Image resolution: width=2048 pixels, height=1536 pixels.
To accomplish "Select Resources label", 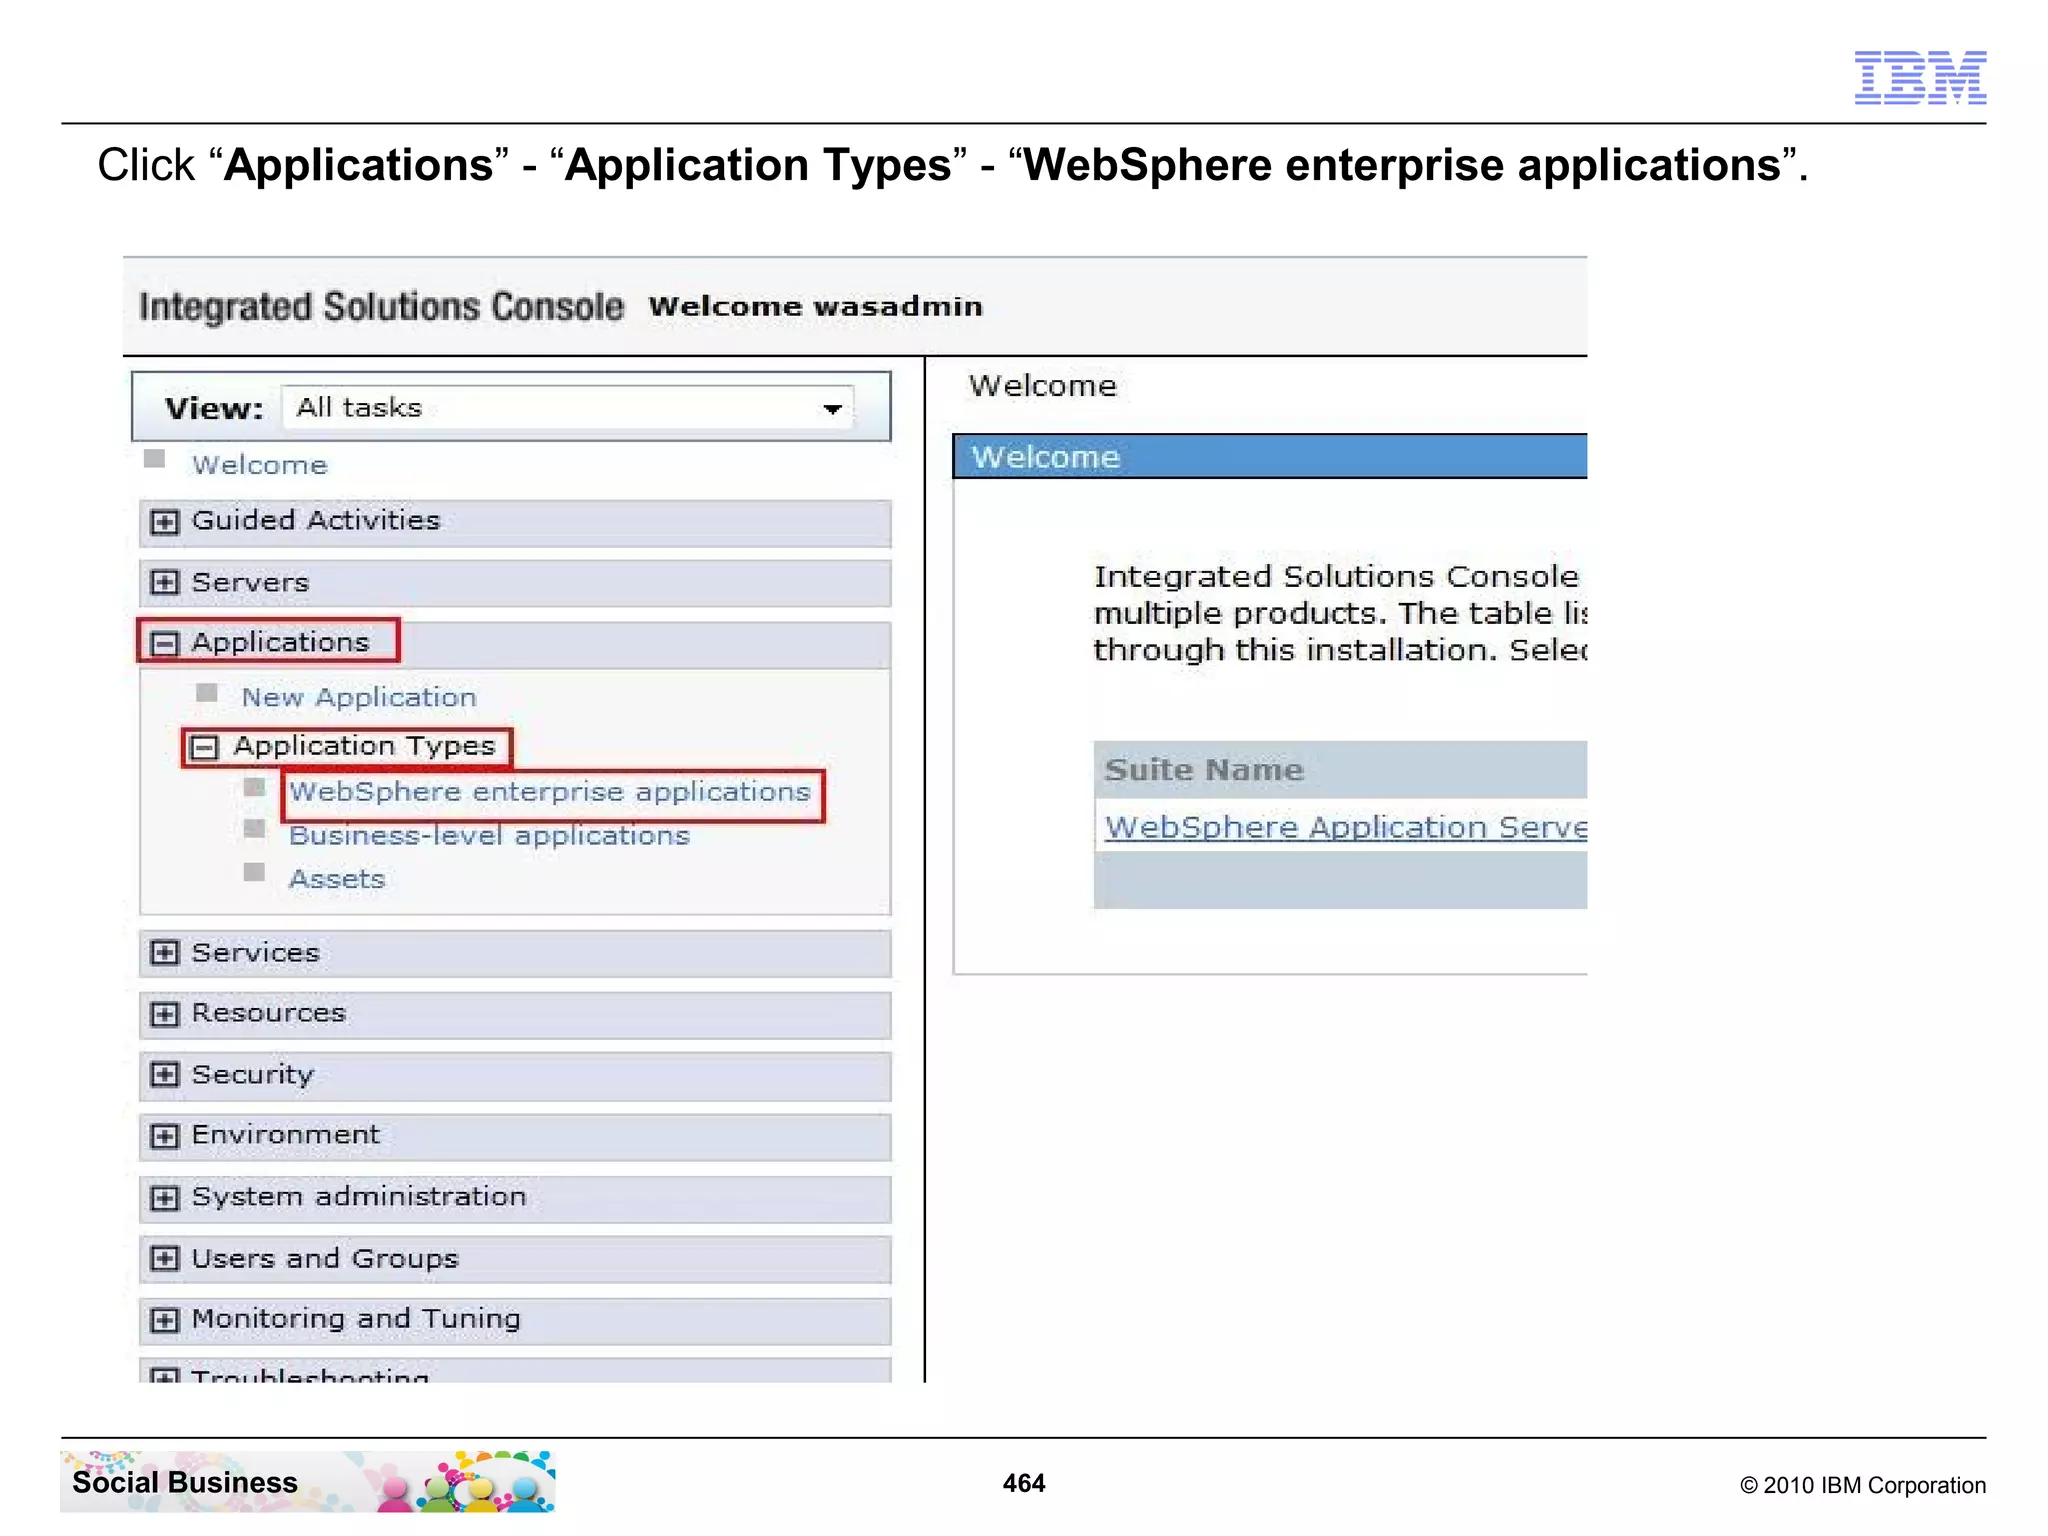I will tap(268, 1013).
